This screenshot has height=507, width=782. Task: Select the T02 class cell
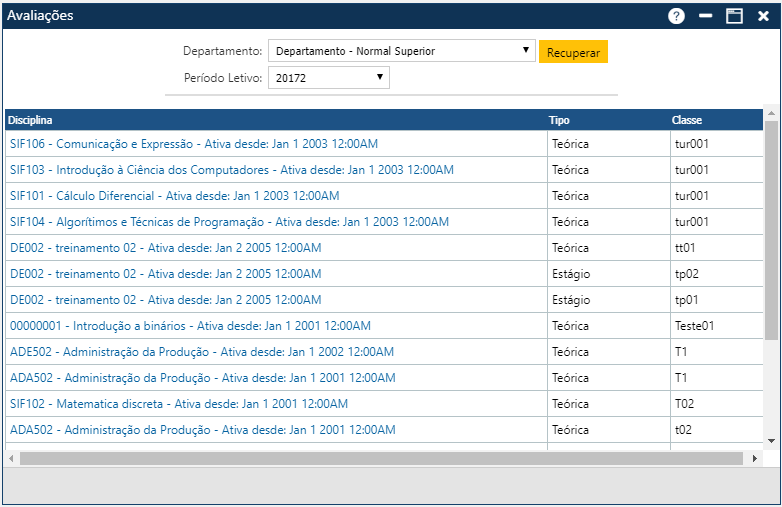coord(717,403)
